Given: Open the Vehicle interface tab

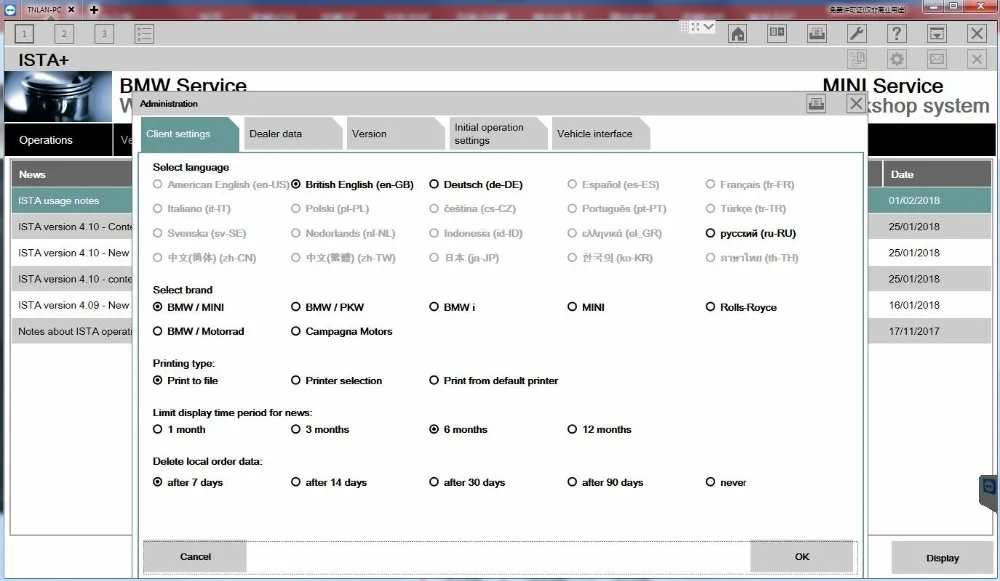Looking at the screenshot, I should coord(600,134).
